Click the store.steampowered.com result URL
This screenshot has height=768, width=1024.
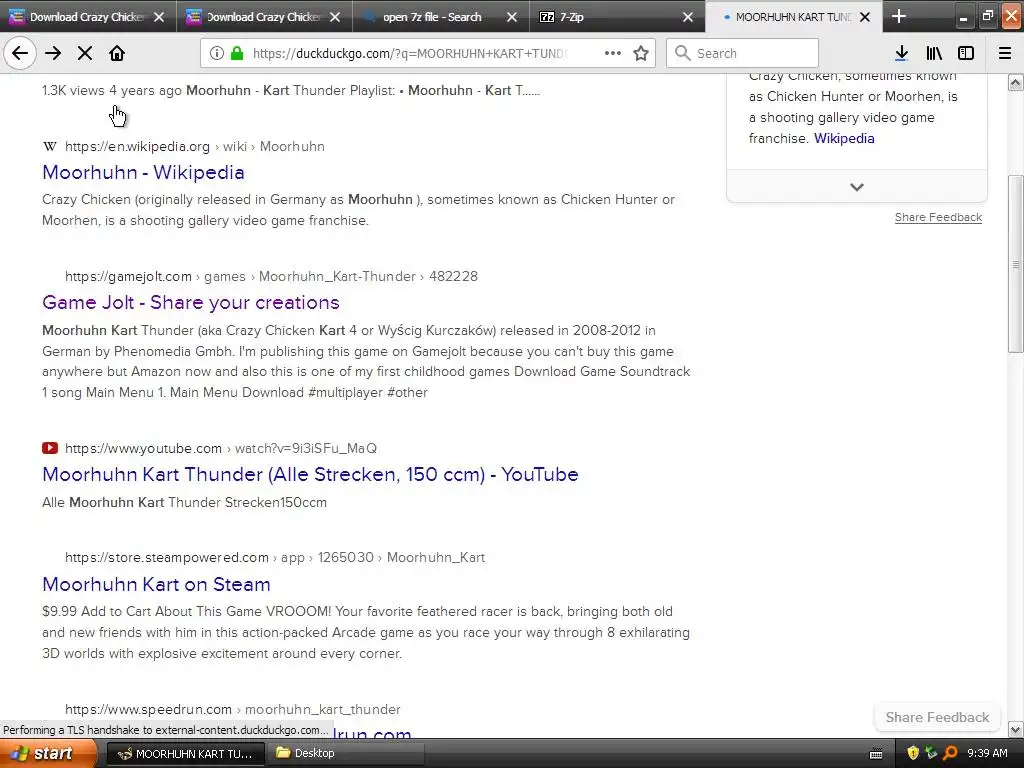tap(275, 557)
